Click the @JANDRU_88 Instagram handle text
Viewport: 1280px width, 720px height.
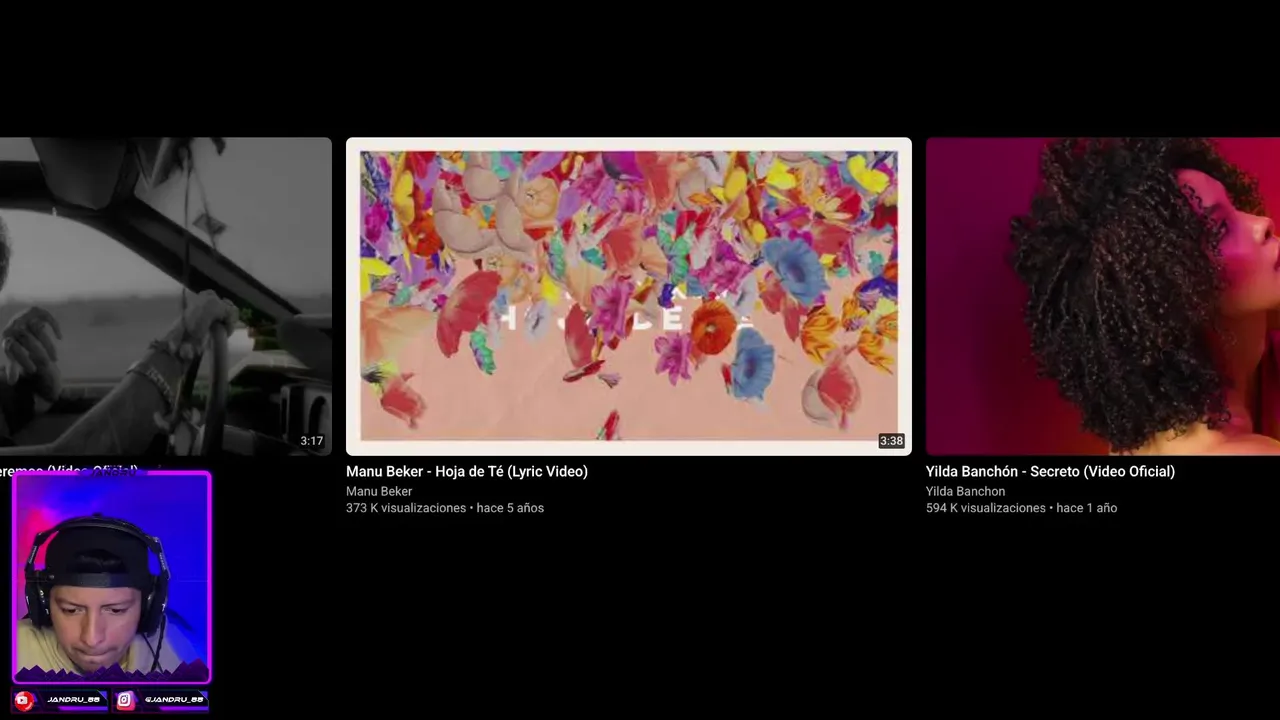point(173,700)
